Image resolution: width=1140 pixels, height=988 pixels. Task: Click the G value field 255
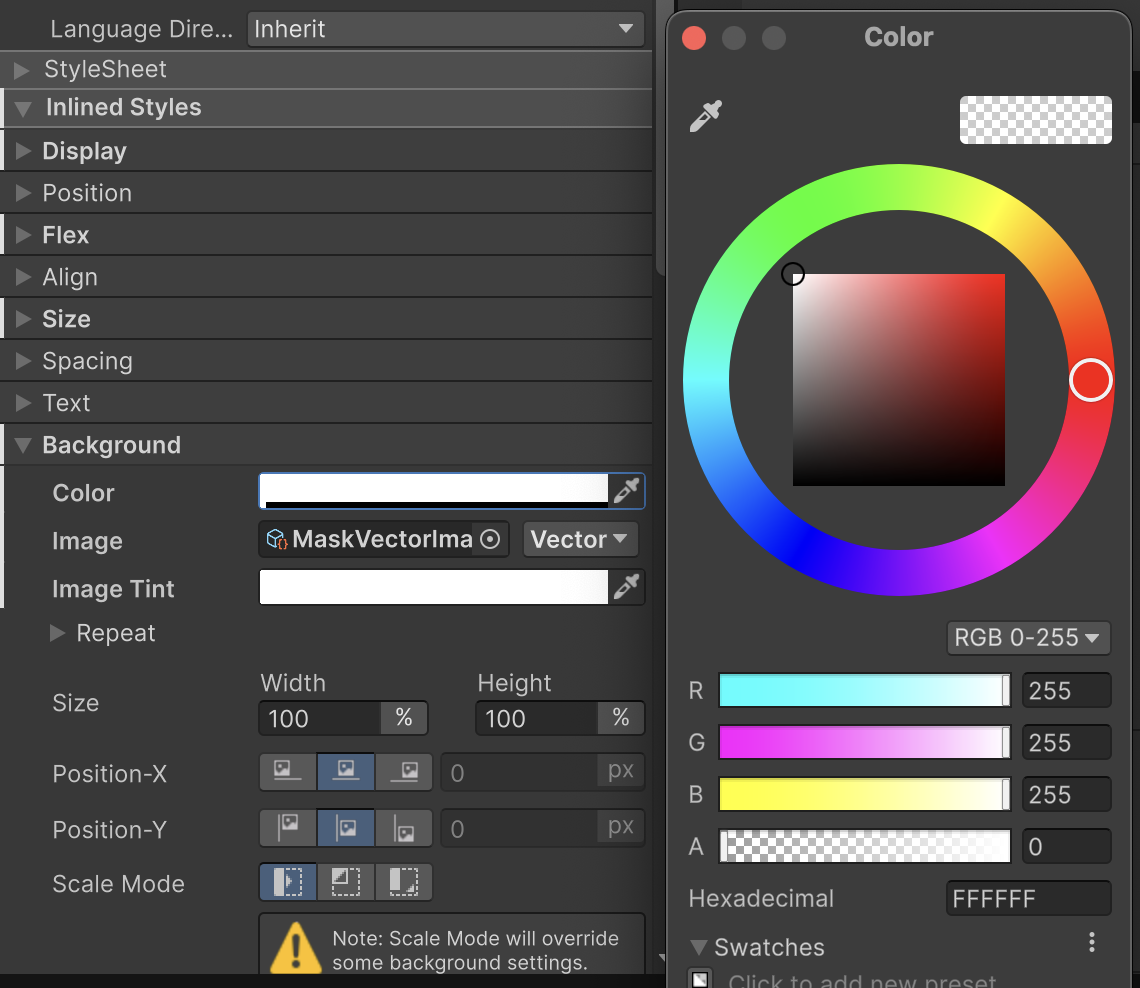coord(1067,742)
